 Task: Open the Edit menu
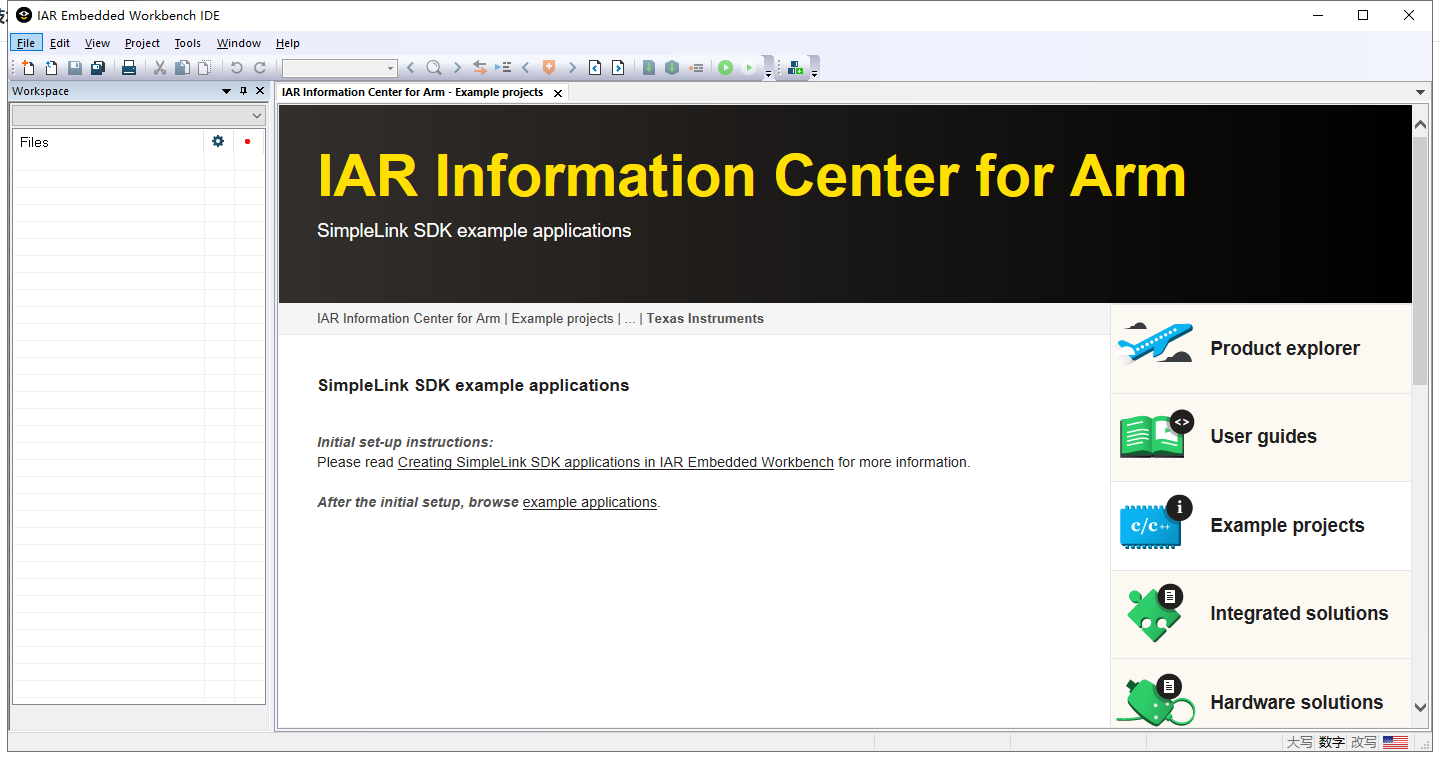(x=60, y=43)
